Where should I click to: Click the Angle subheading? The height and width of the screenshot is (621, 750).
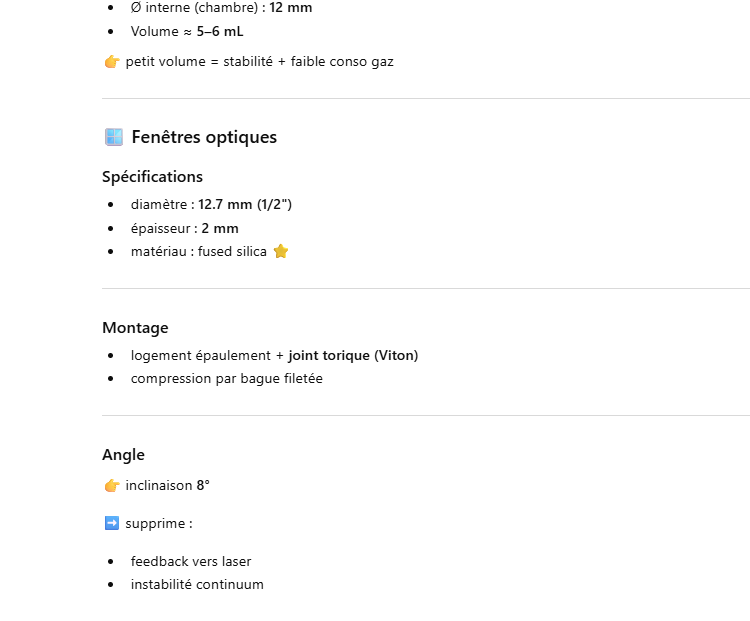click(123, 455)
